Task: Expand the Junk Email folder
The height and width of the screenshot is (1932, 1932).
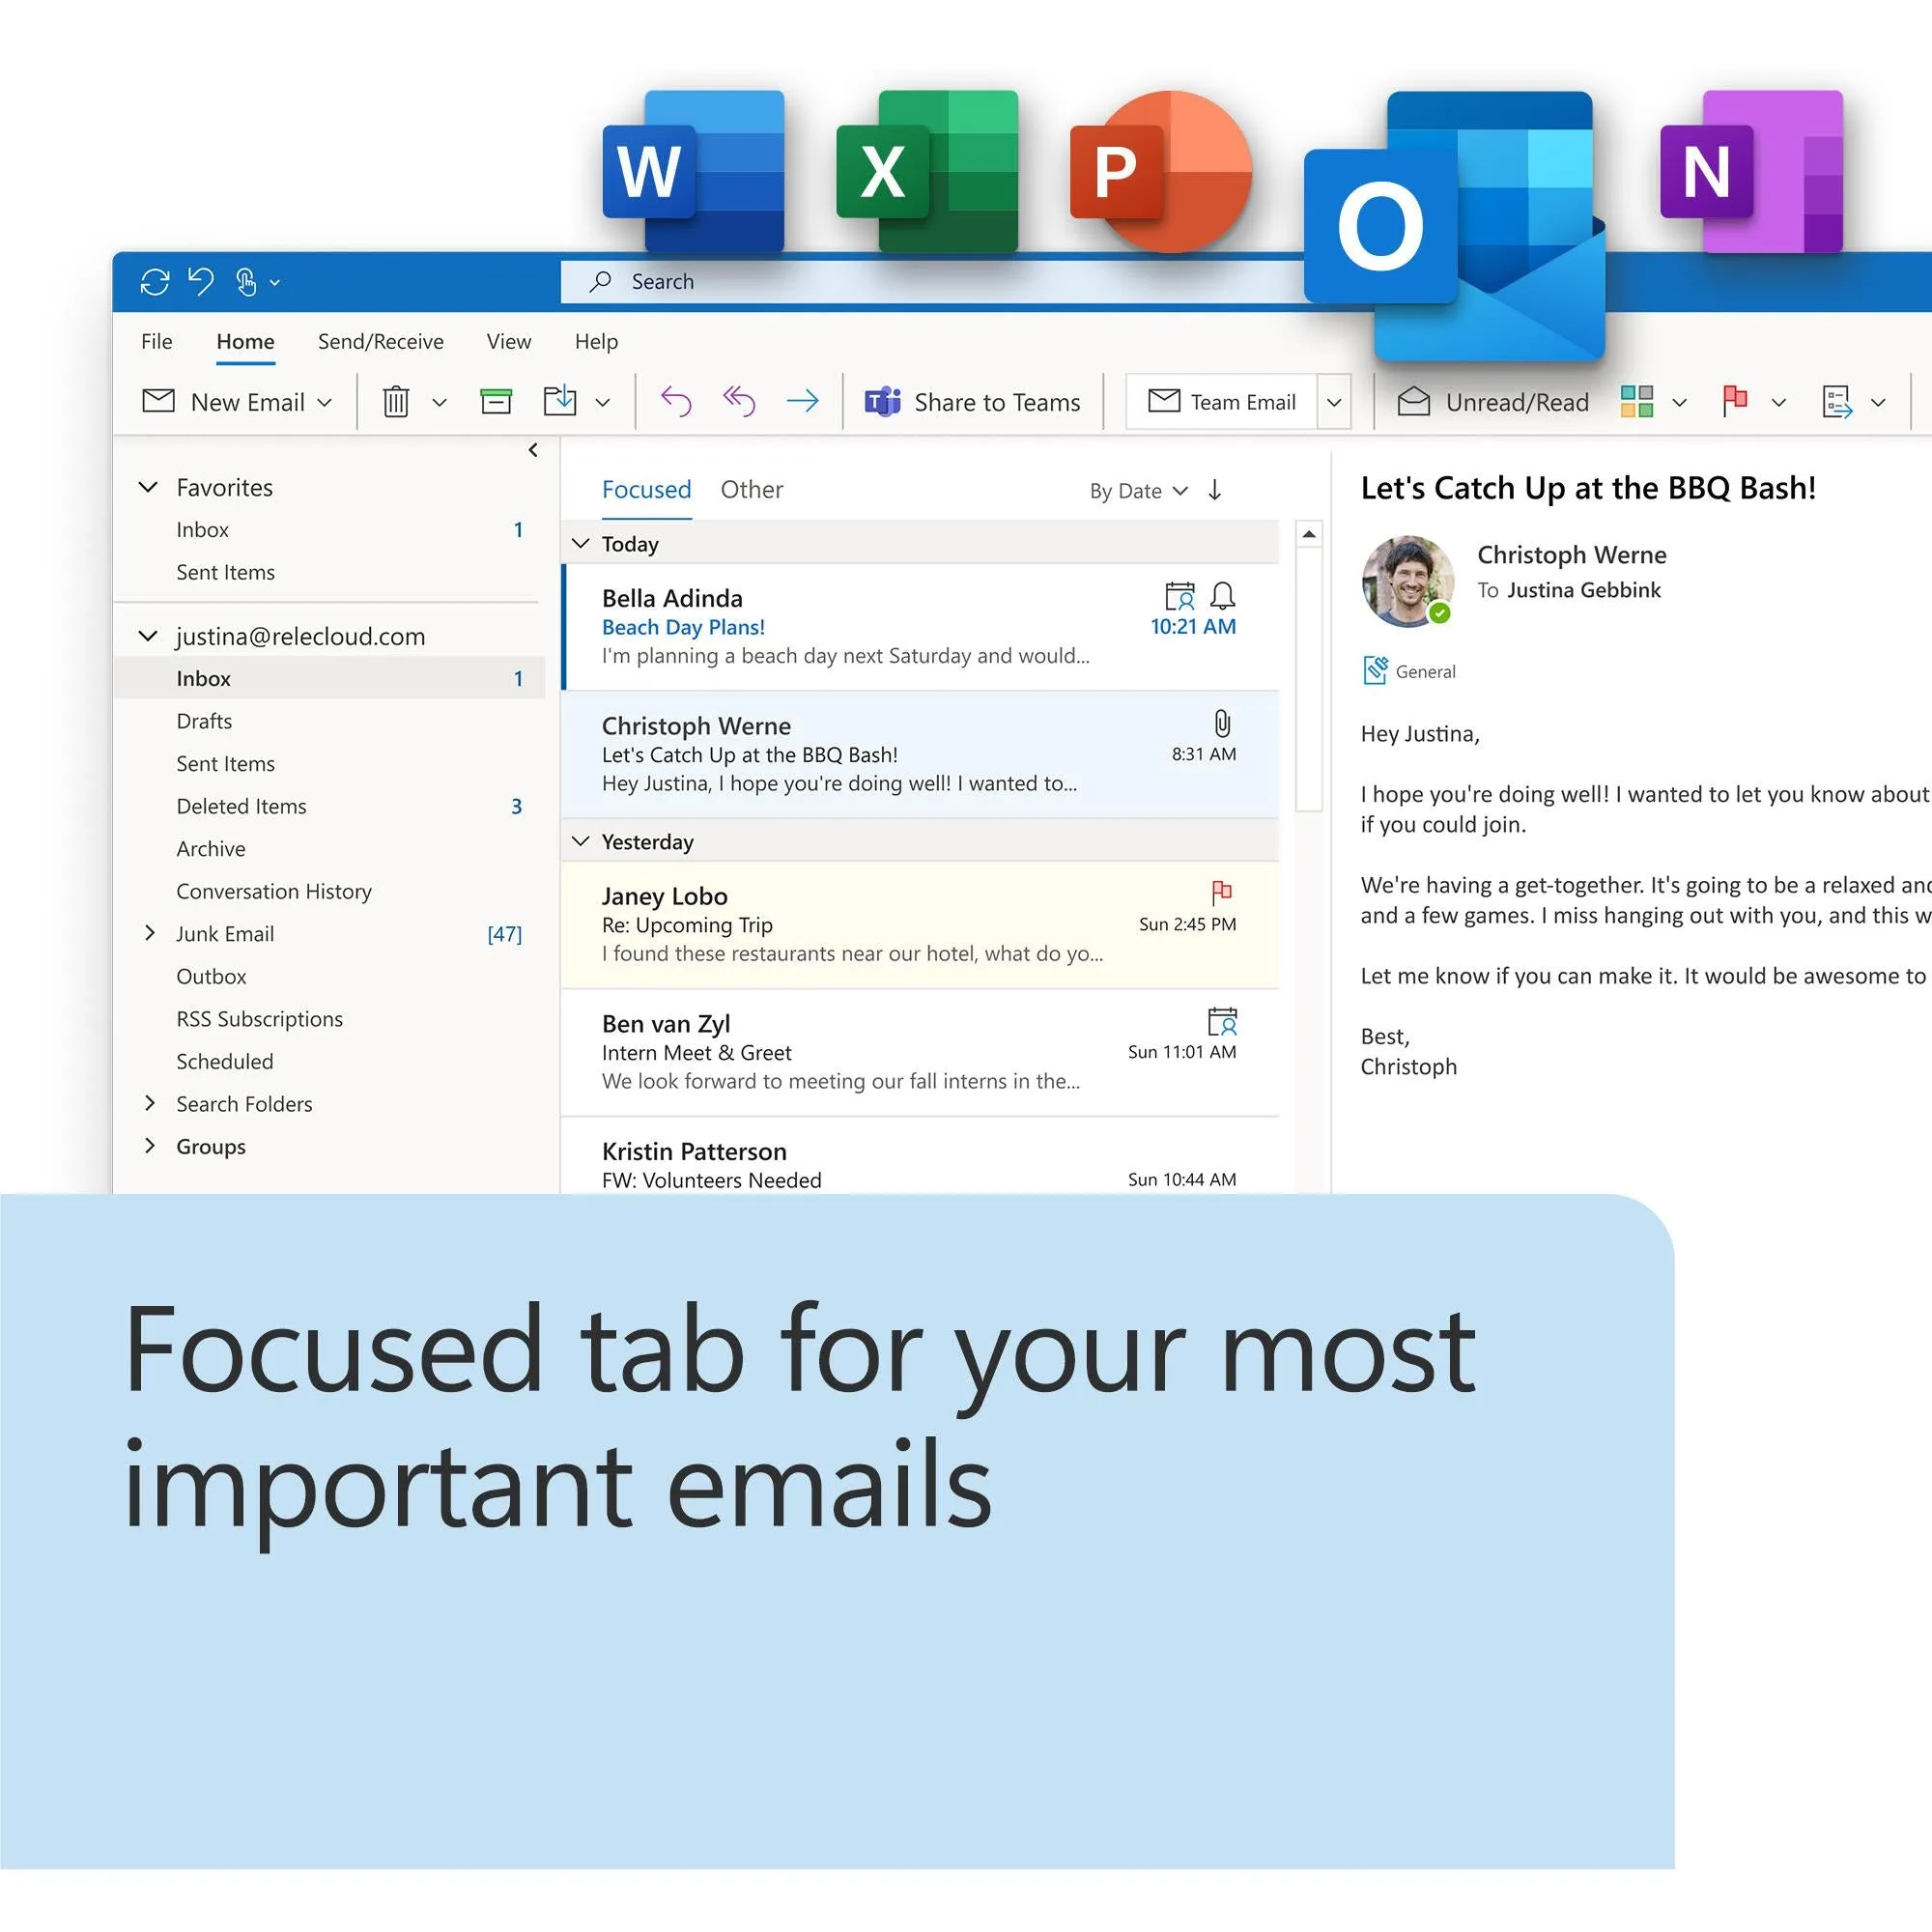Action: tap(150, 933)
